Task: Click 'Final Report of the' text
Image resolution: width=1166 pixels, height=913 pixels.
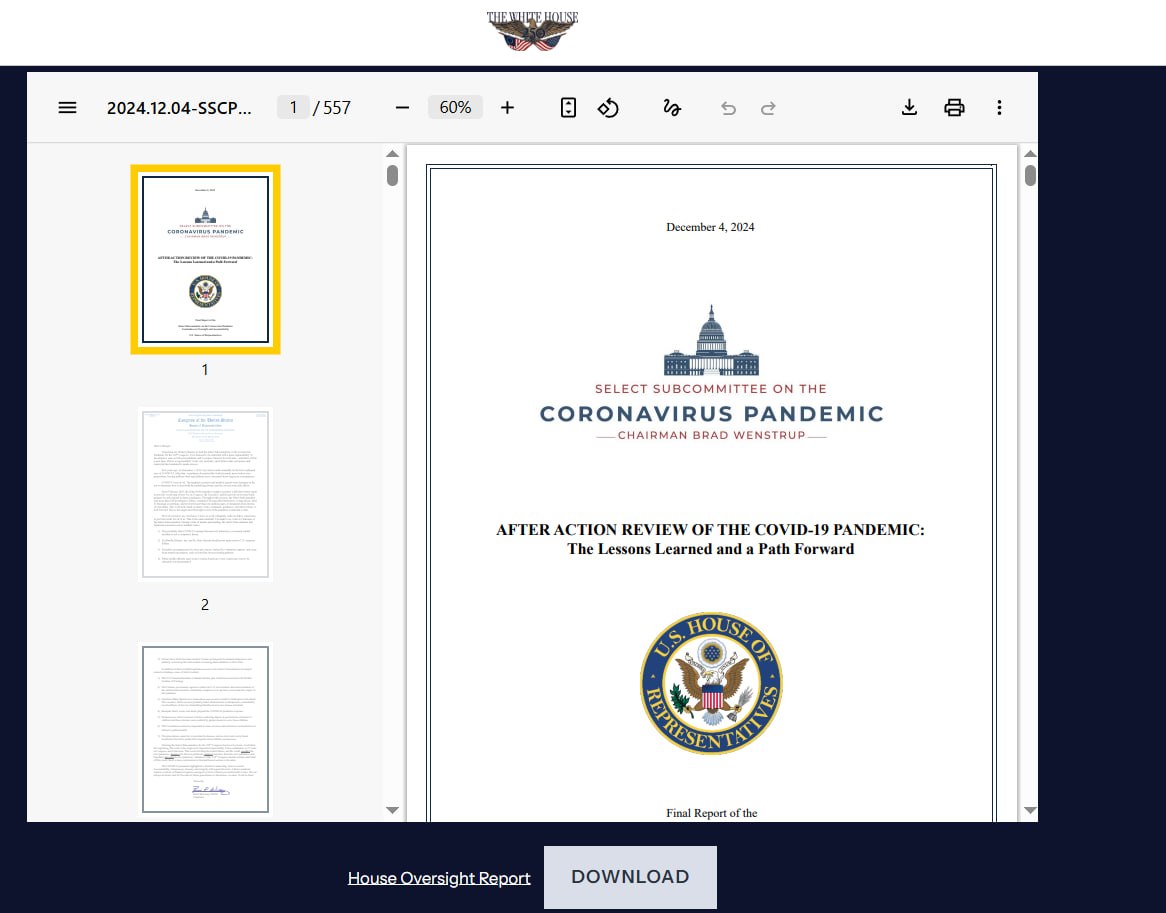Action: pyautogui.click(x=712, y=813)
